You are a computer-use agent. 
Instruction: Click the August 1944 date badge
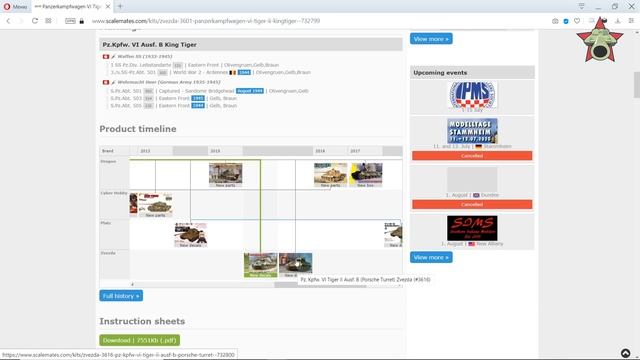[x=250, y=91]
